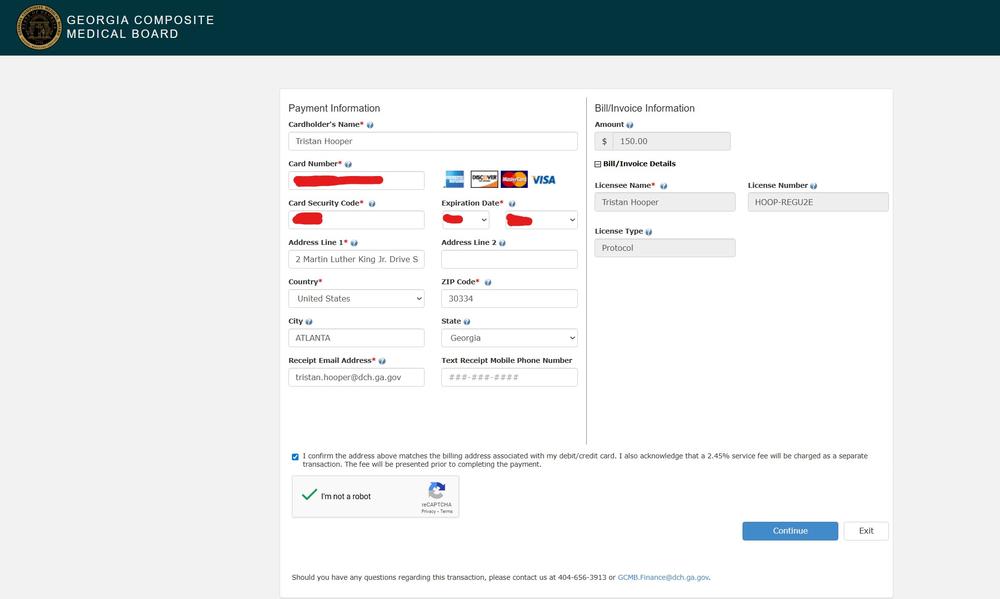Image resolution: width=1000 pixels, height=599 pixels.
Task: Click the Exit button
Action: pyautogui.click(x=865, y=531)
